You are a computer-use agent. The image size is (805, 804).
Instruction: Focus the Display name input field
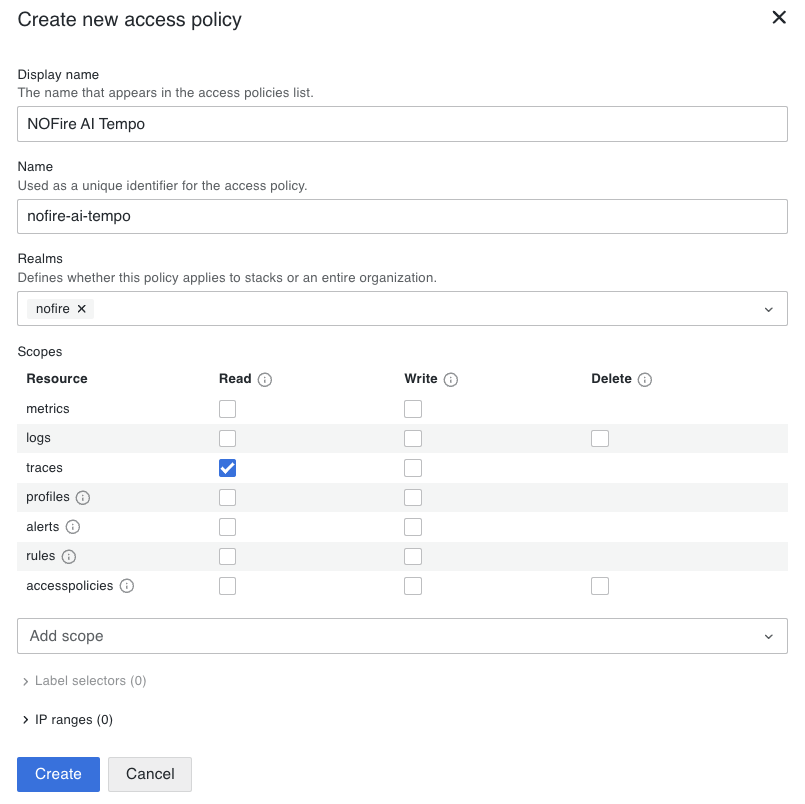(402, 124)
